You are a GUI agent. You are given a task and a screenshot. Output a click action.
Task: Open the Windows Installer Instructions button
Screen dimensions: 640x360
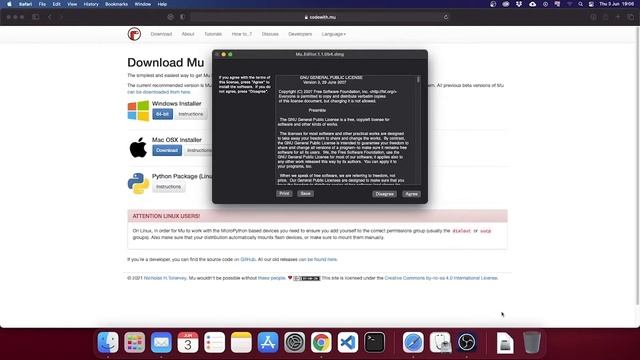191,114
